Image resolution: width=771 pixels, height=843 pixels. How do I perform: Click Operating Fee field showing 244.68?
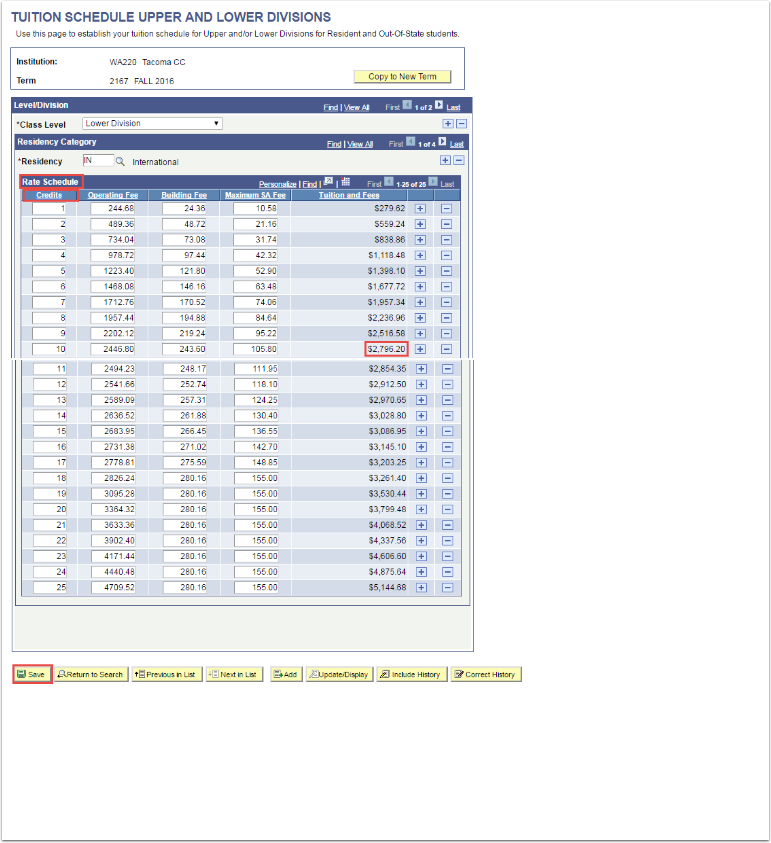pyautogui.click(x=112, y=209)
